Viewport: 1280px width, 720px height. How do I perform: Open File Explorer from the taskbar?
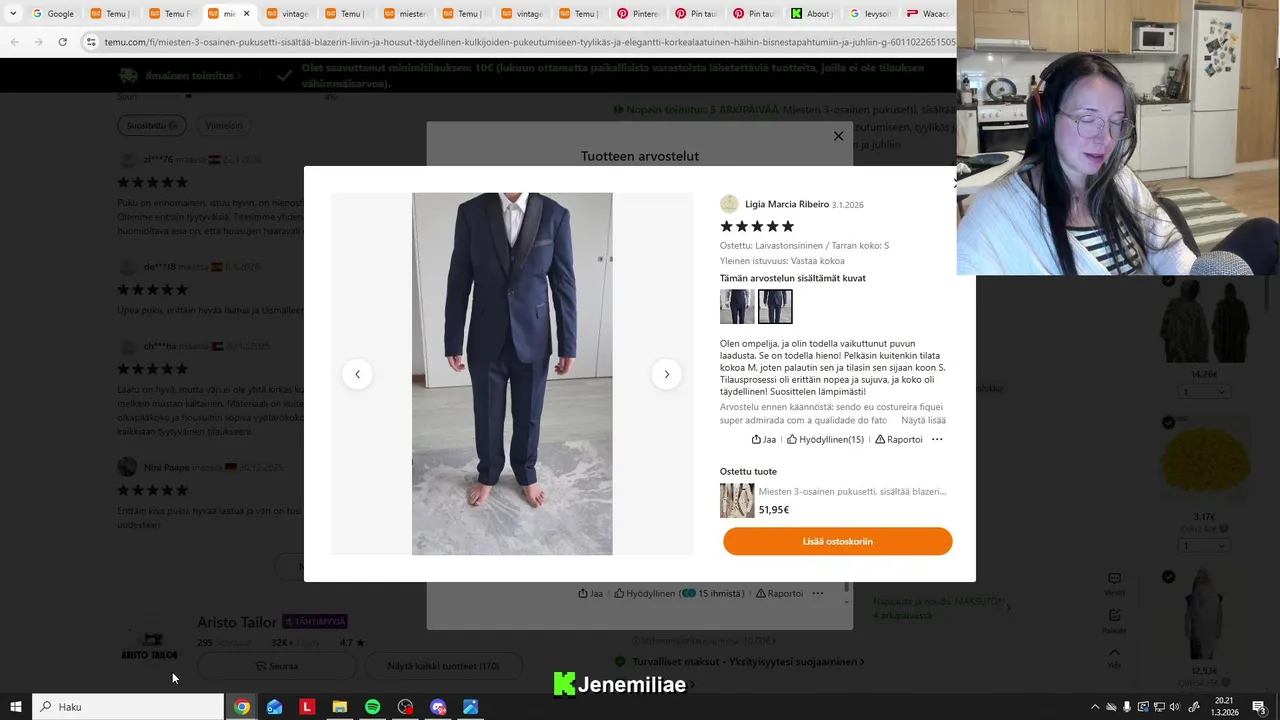point(340,707)
